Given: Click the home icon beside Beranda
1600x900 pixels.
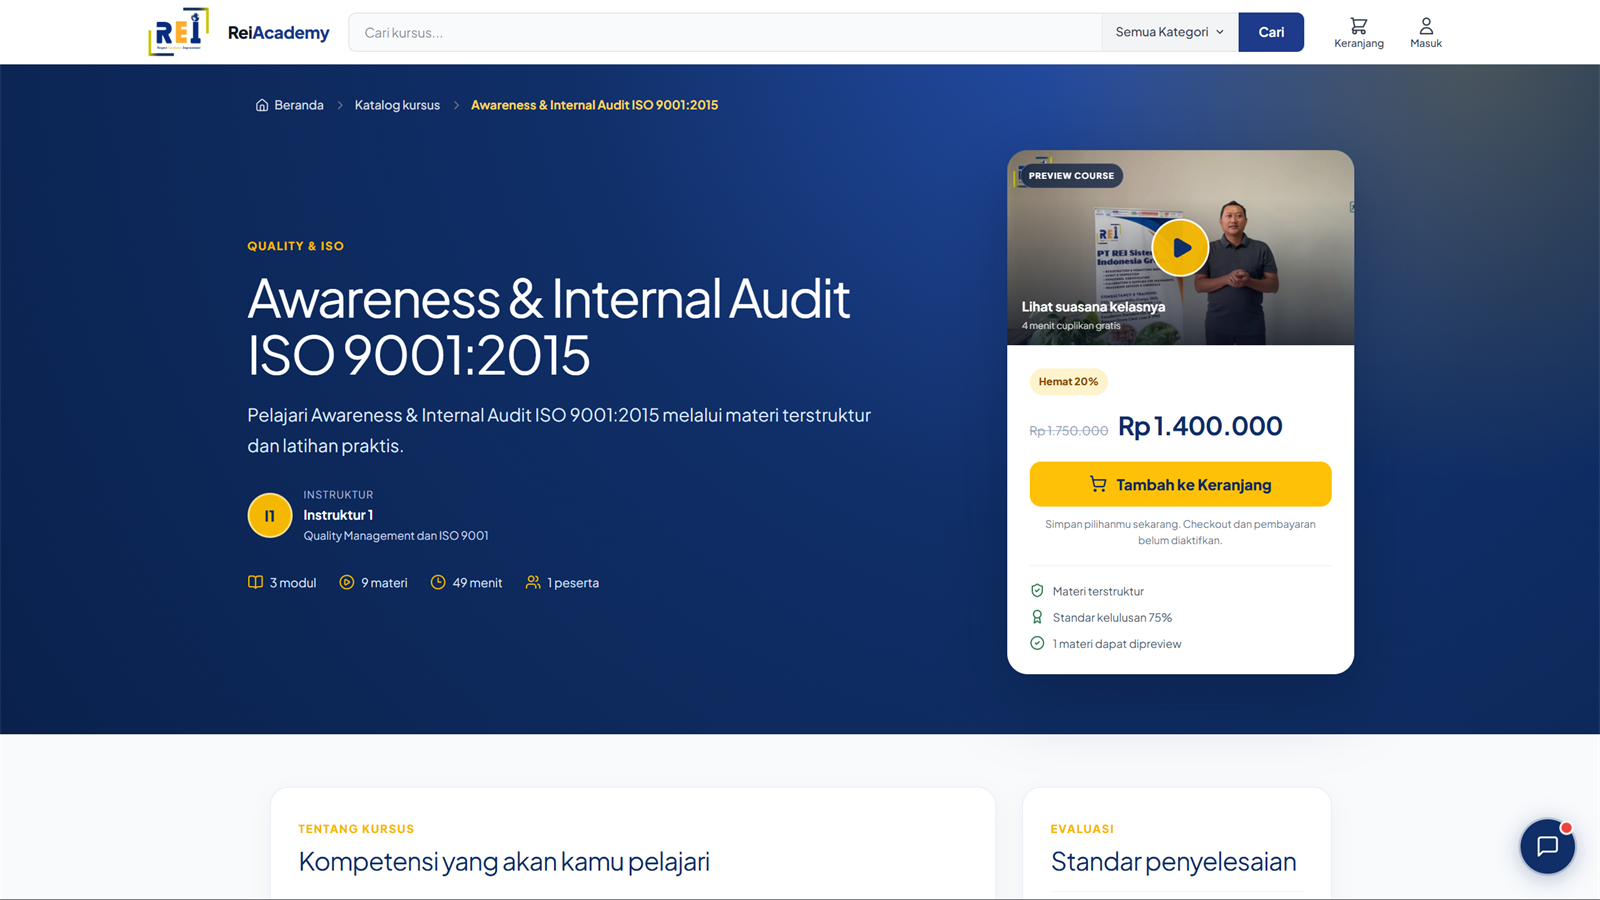Looking at the screenshot, I should point(262,105).
